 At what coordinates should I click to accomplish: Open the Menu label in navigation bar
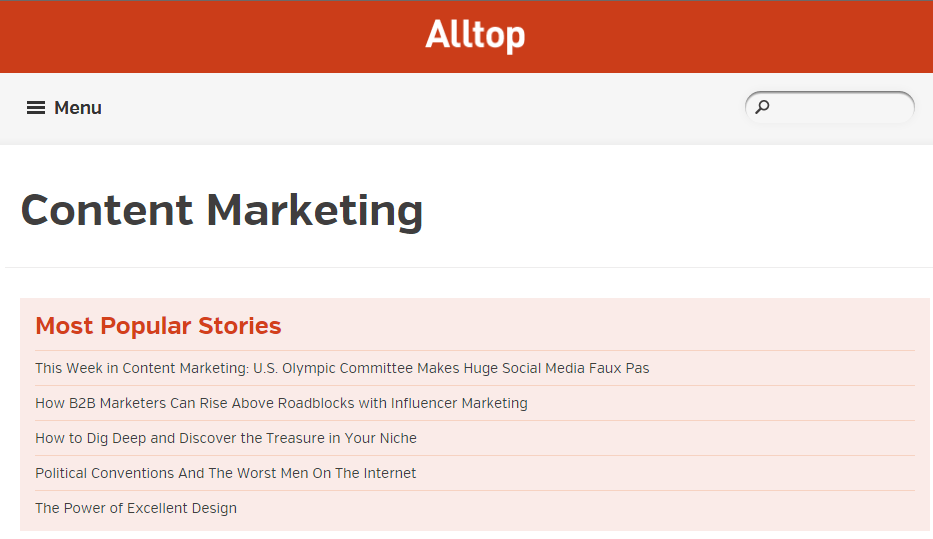(78, 108)
